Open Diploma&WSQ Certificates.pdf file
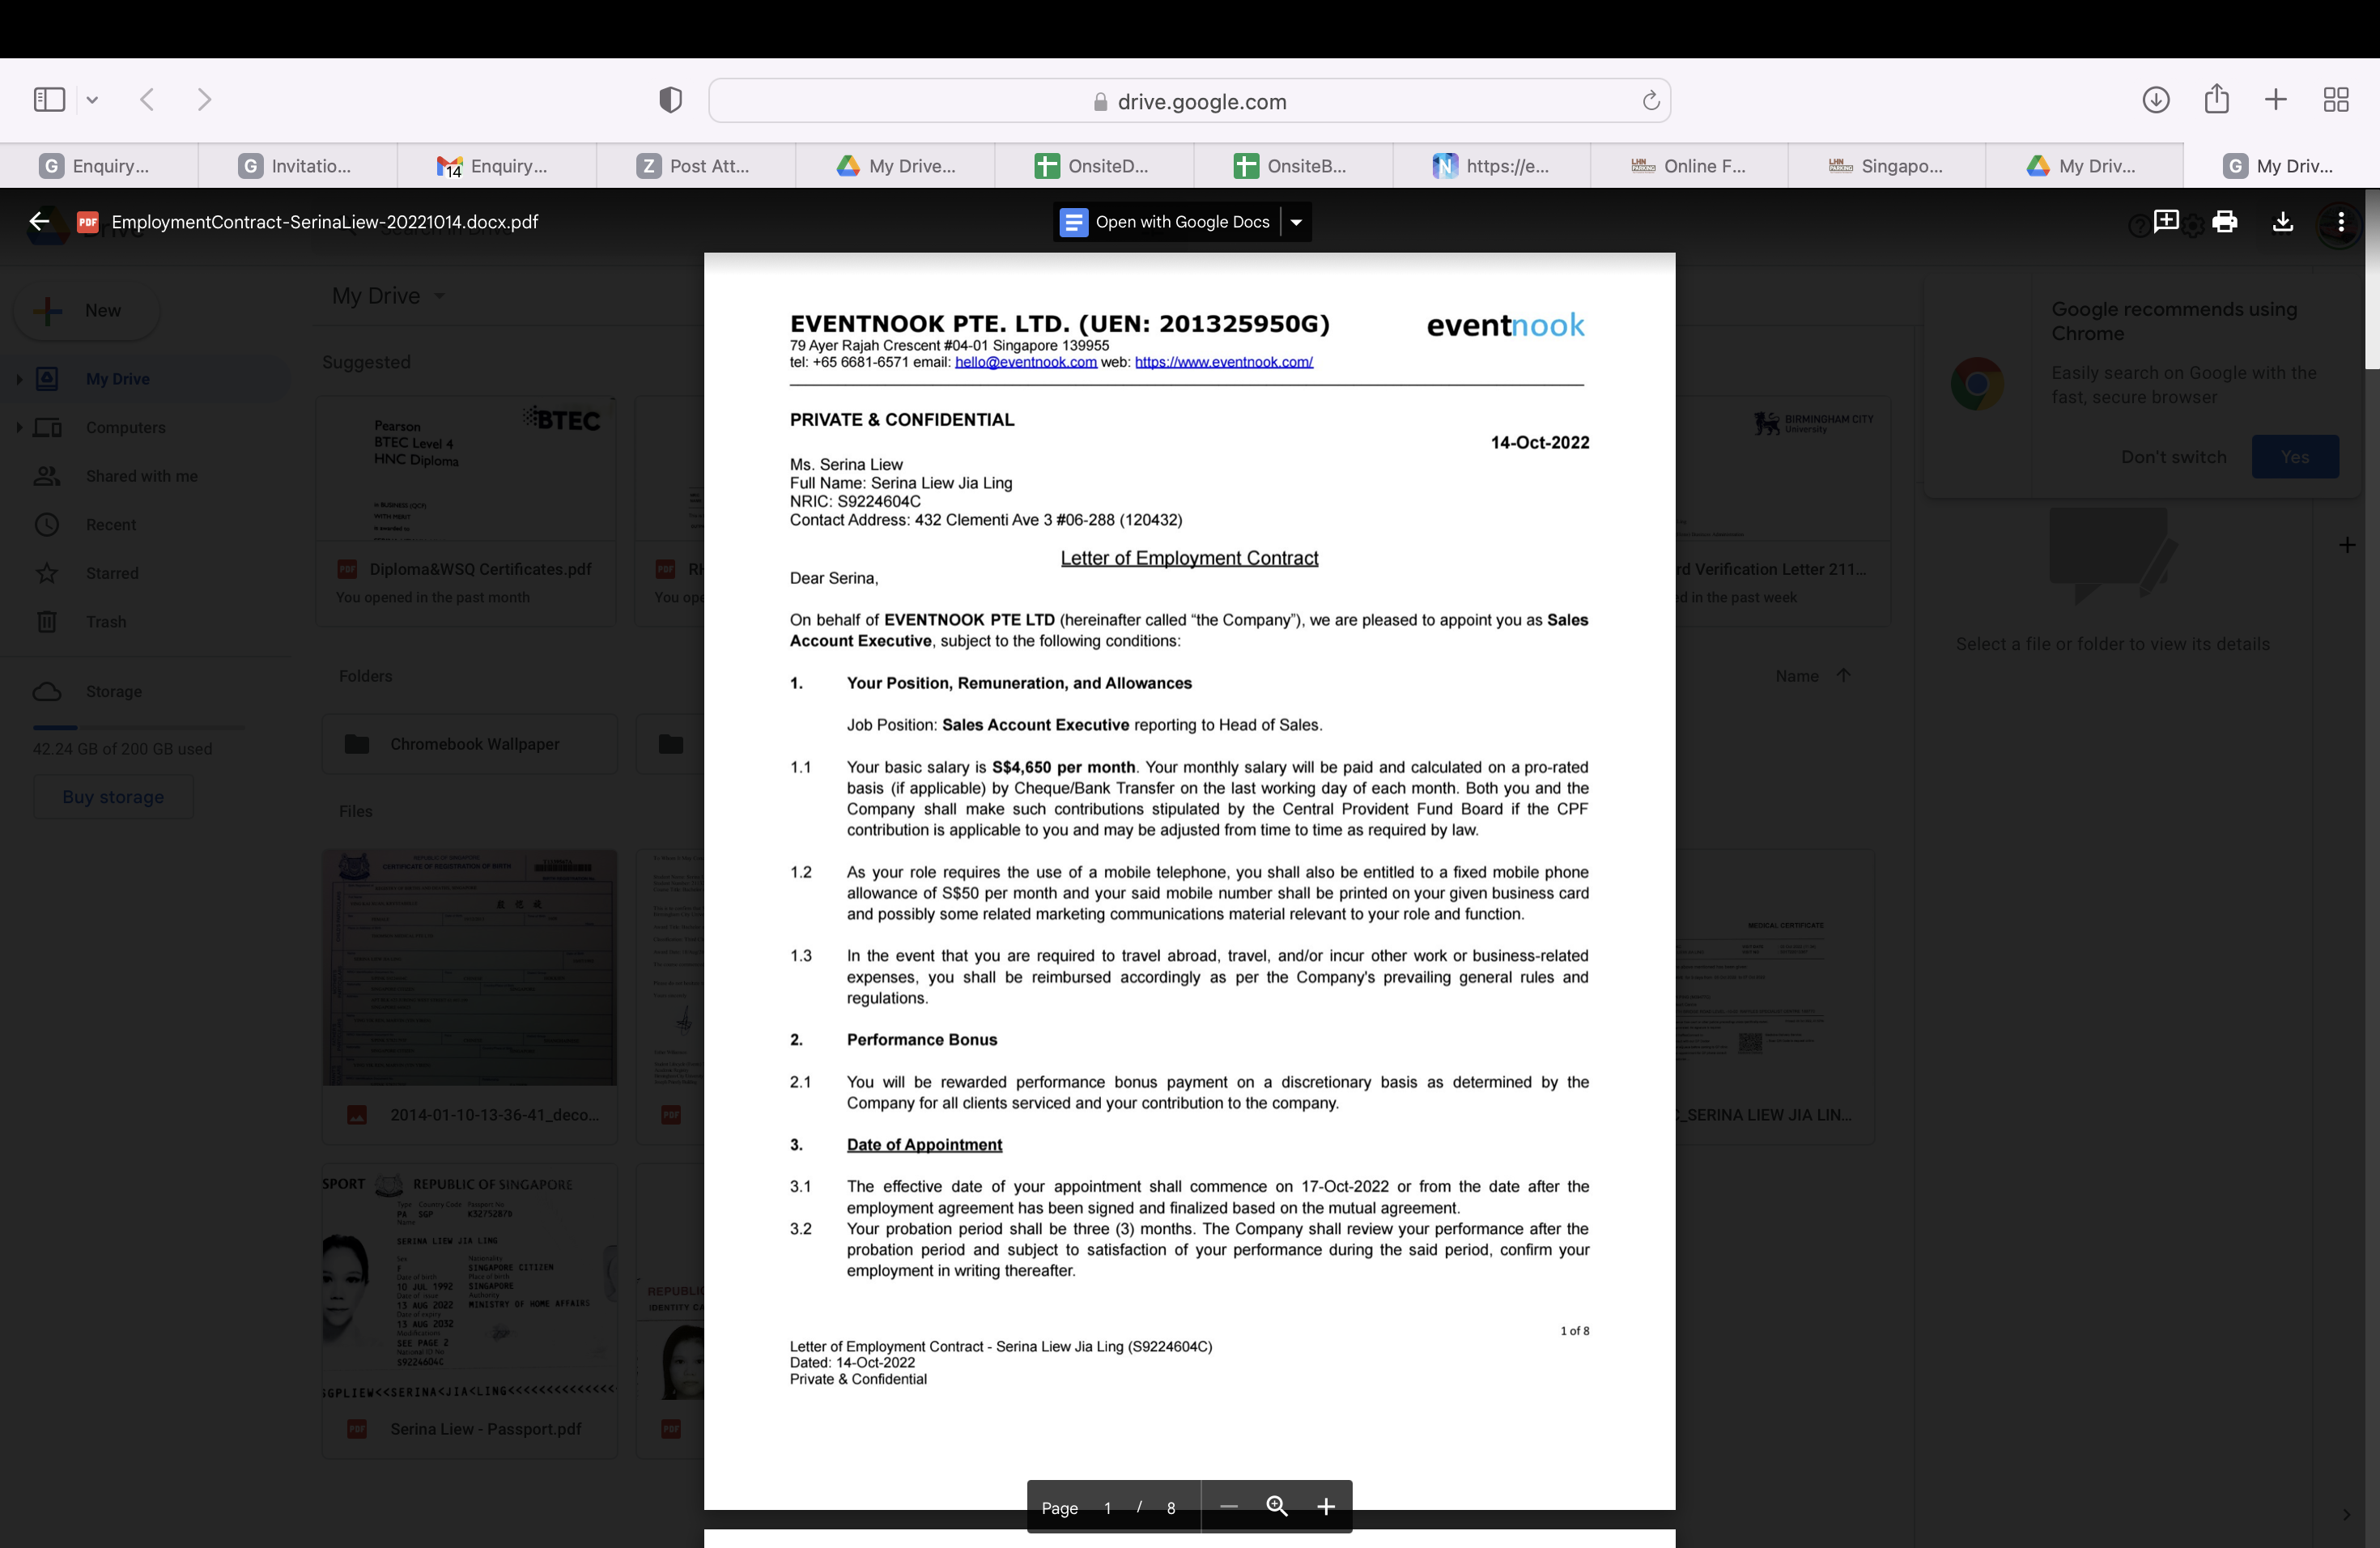 [x=466, y=511]
